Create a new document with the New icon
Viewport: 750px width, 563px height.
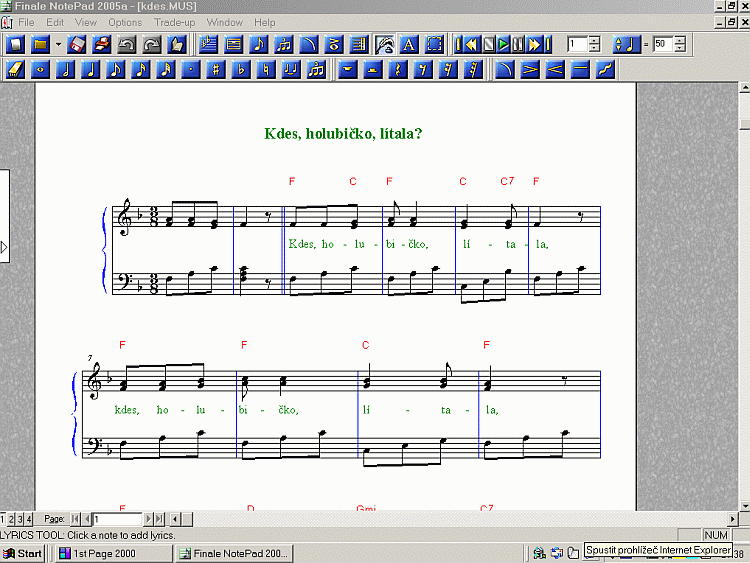tap(16, 44)
